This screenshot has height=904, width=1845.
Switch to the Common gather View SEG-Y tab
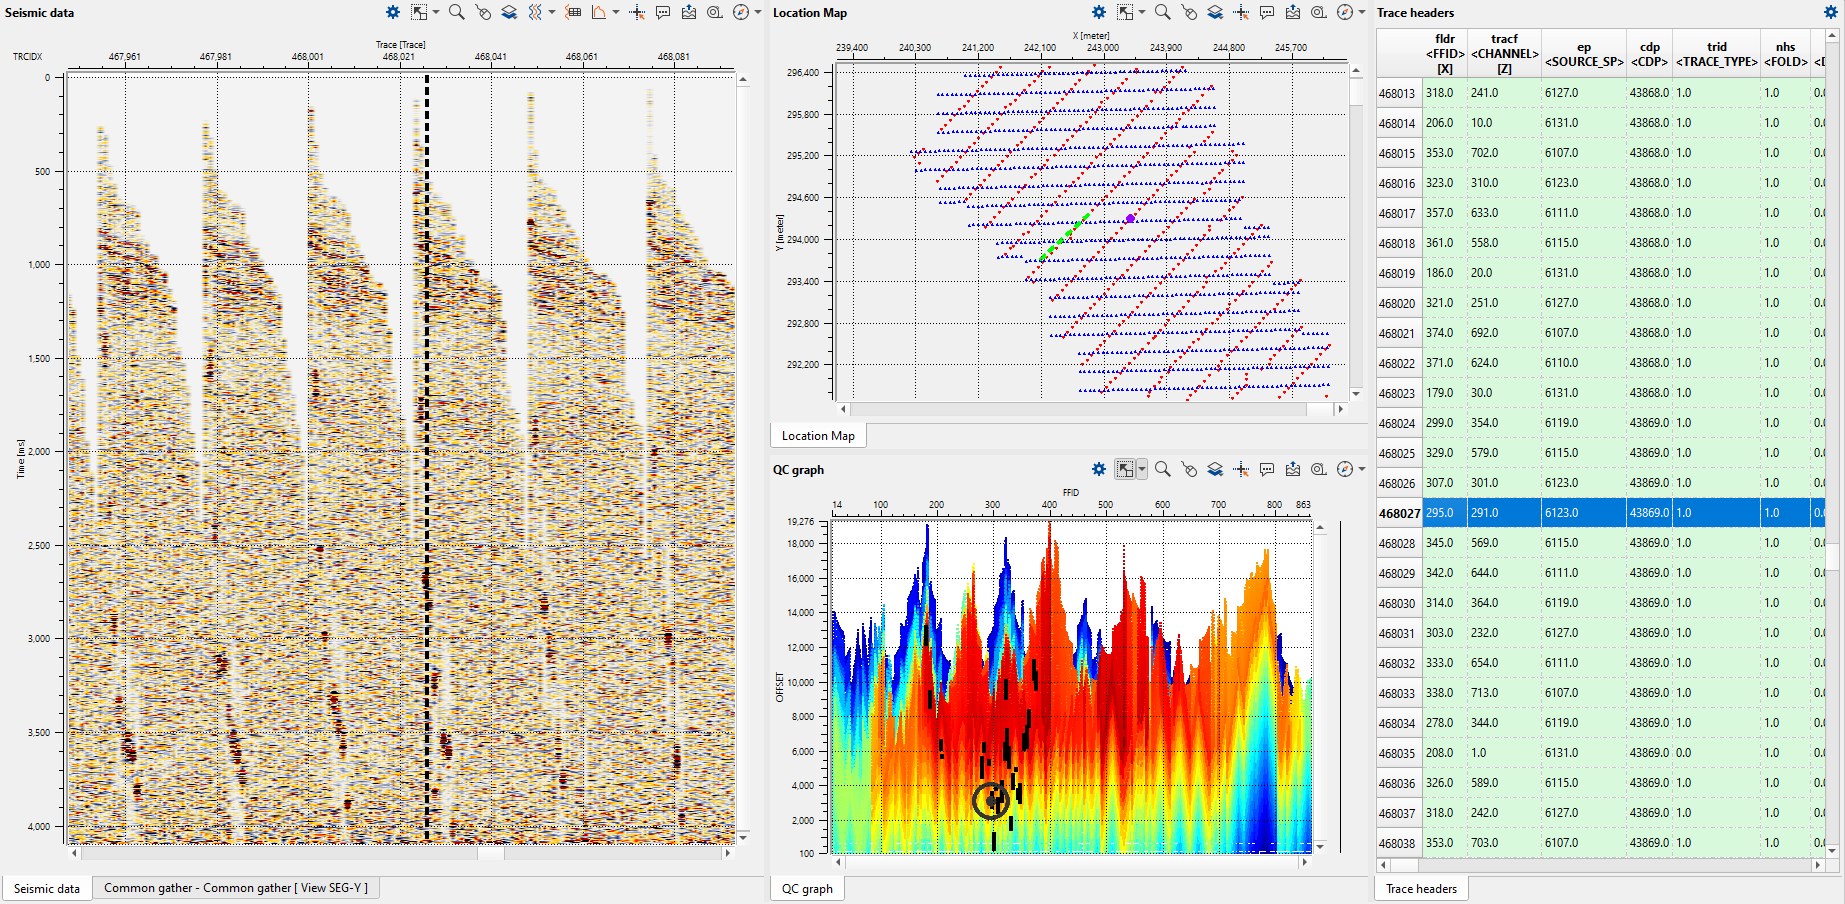pyautogui.click(x=235, y=888)
